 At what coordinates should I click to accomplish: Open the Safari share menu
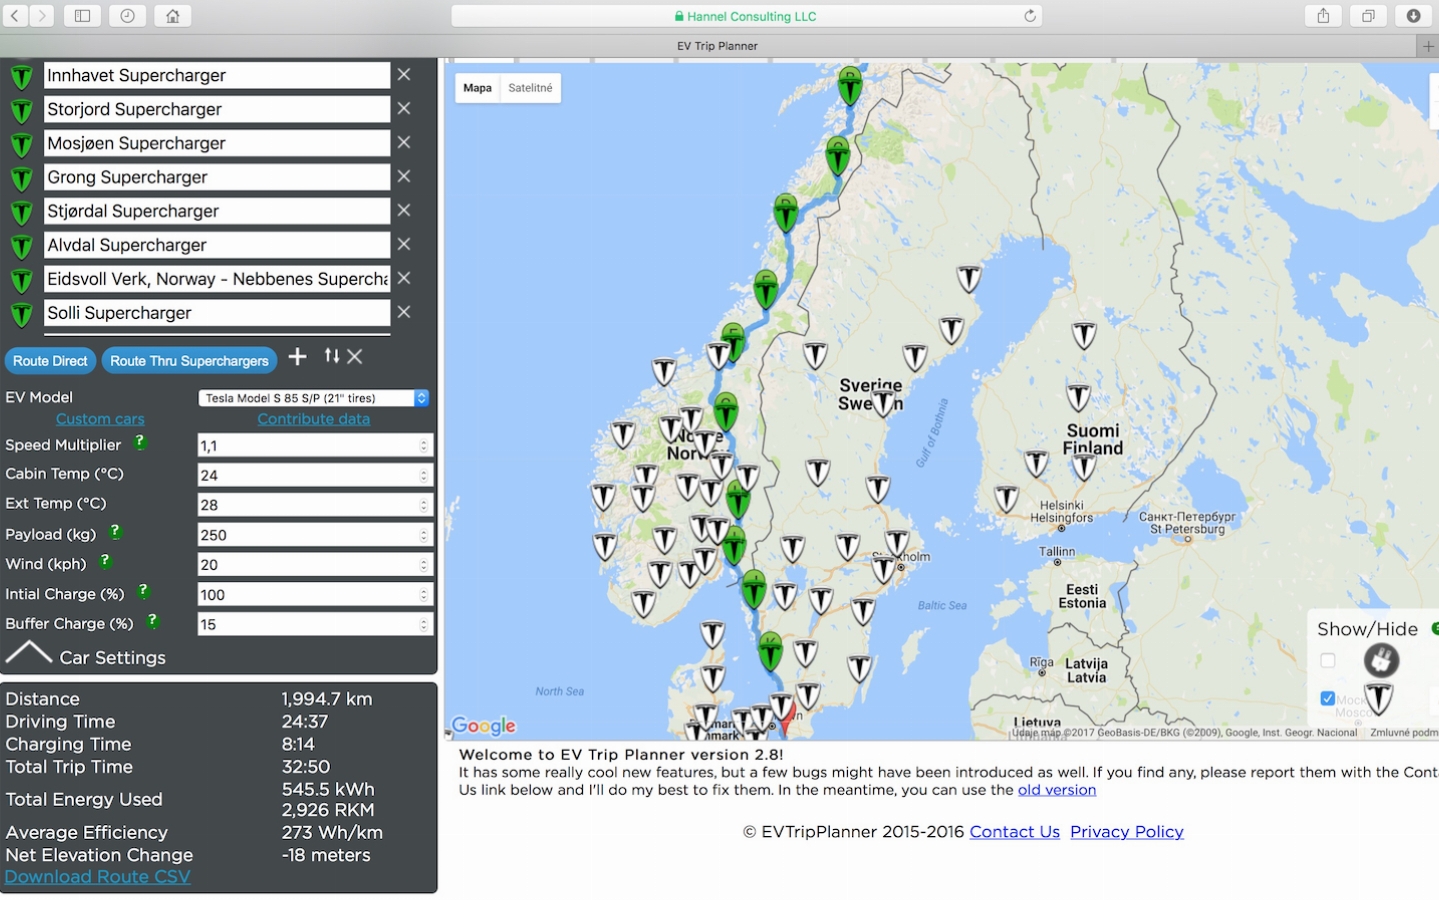(1323, 16)
